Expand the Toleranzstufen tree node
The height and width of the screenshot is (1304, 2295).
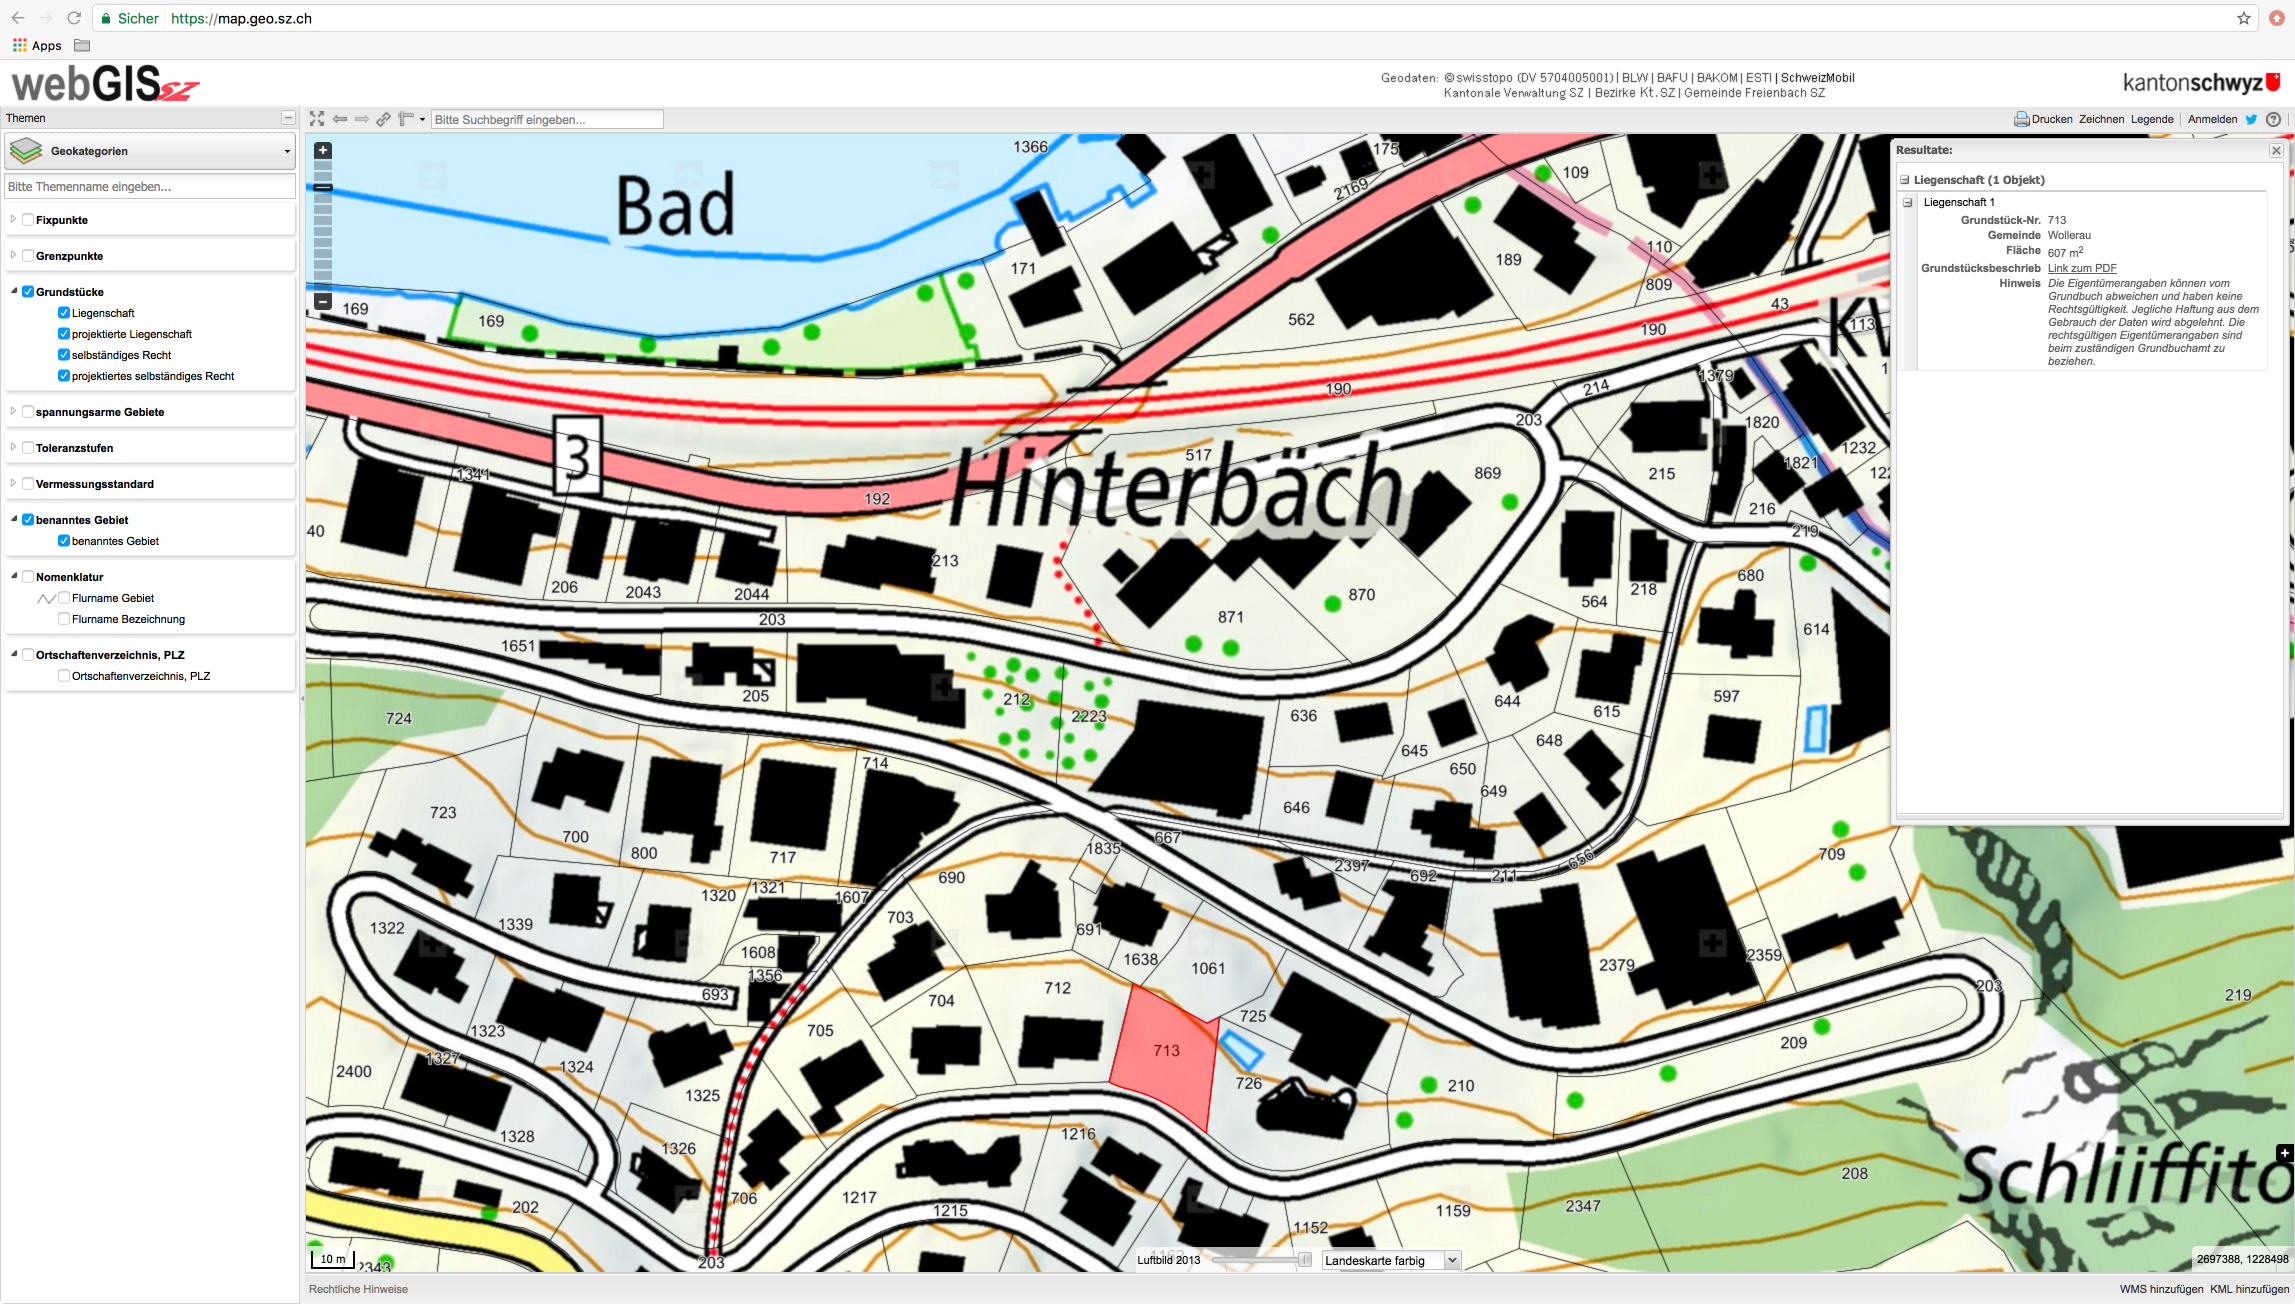tap(13, 448)
